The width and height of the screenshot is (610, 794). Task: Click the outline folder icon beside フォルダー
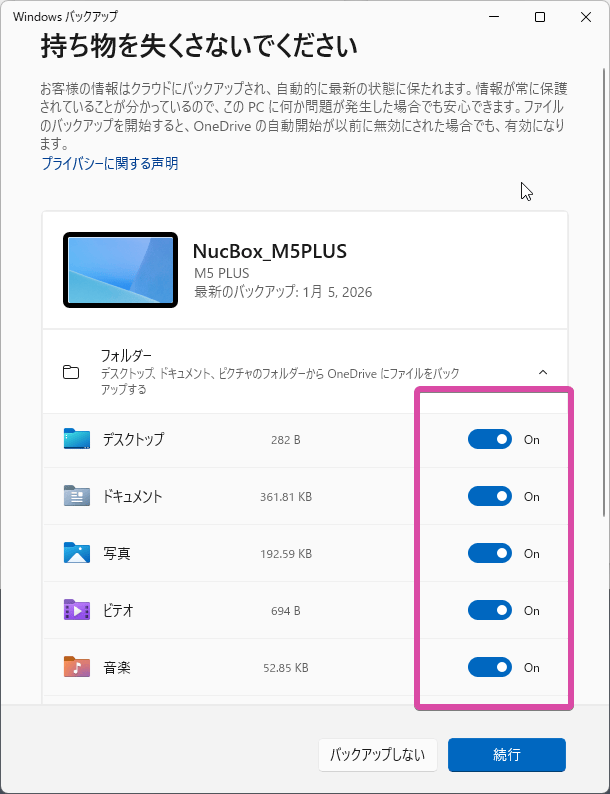[71, 372]
